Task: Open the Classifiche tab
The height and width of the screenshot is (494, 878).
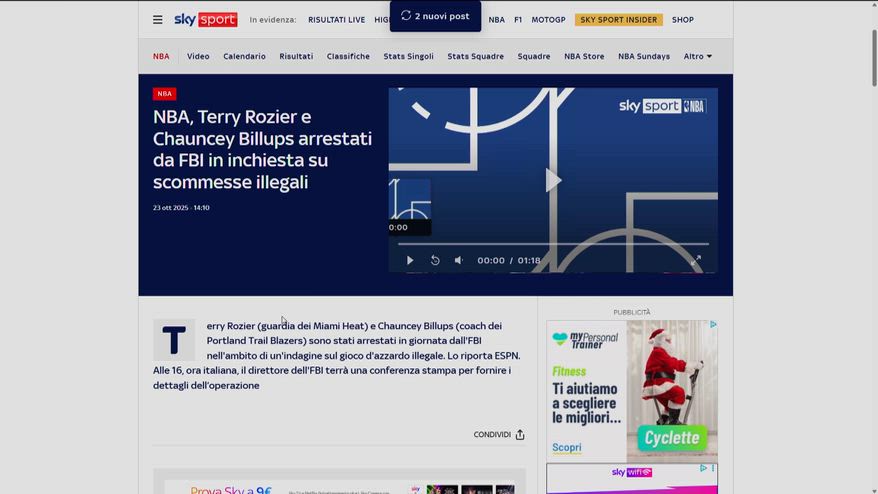Action: coord(348,56)
